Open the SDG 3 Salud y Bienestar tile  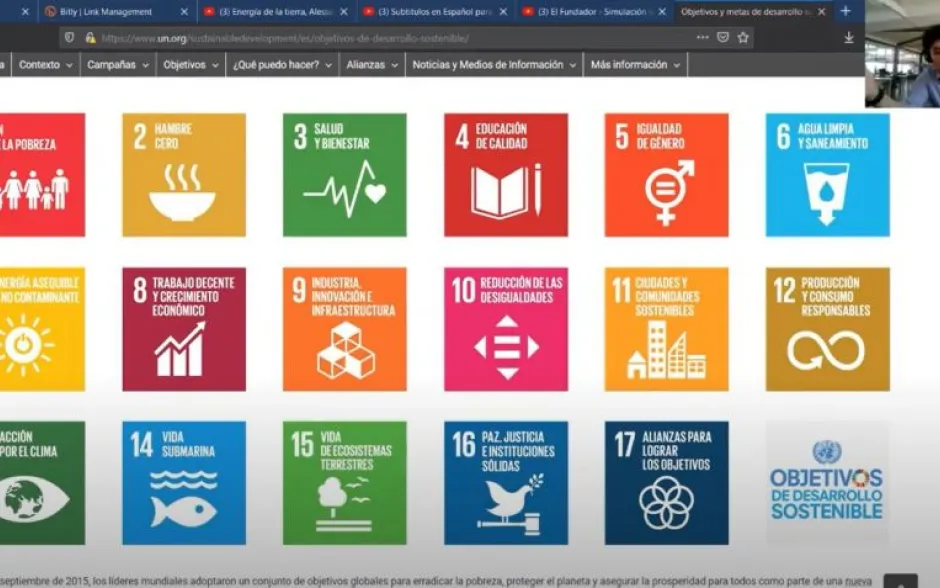[x=345, y=175]
